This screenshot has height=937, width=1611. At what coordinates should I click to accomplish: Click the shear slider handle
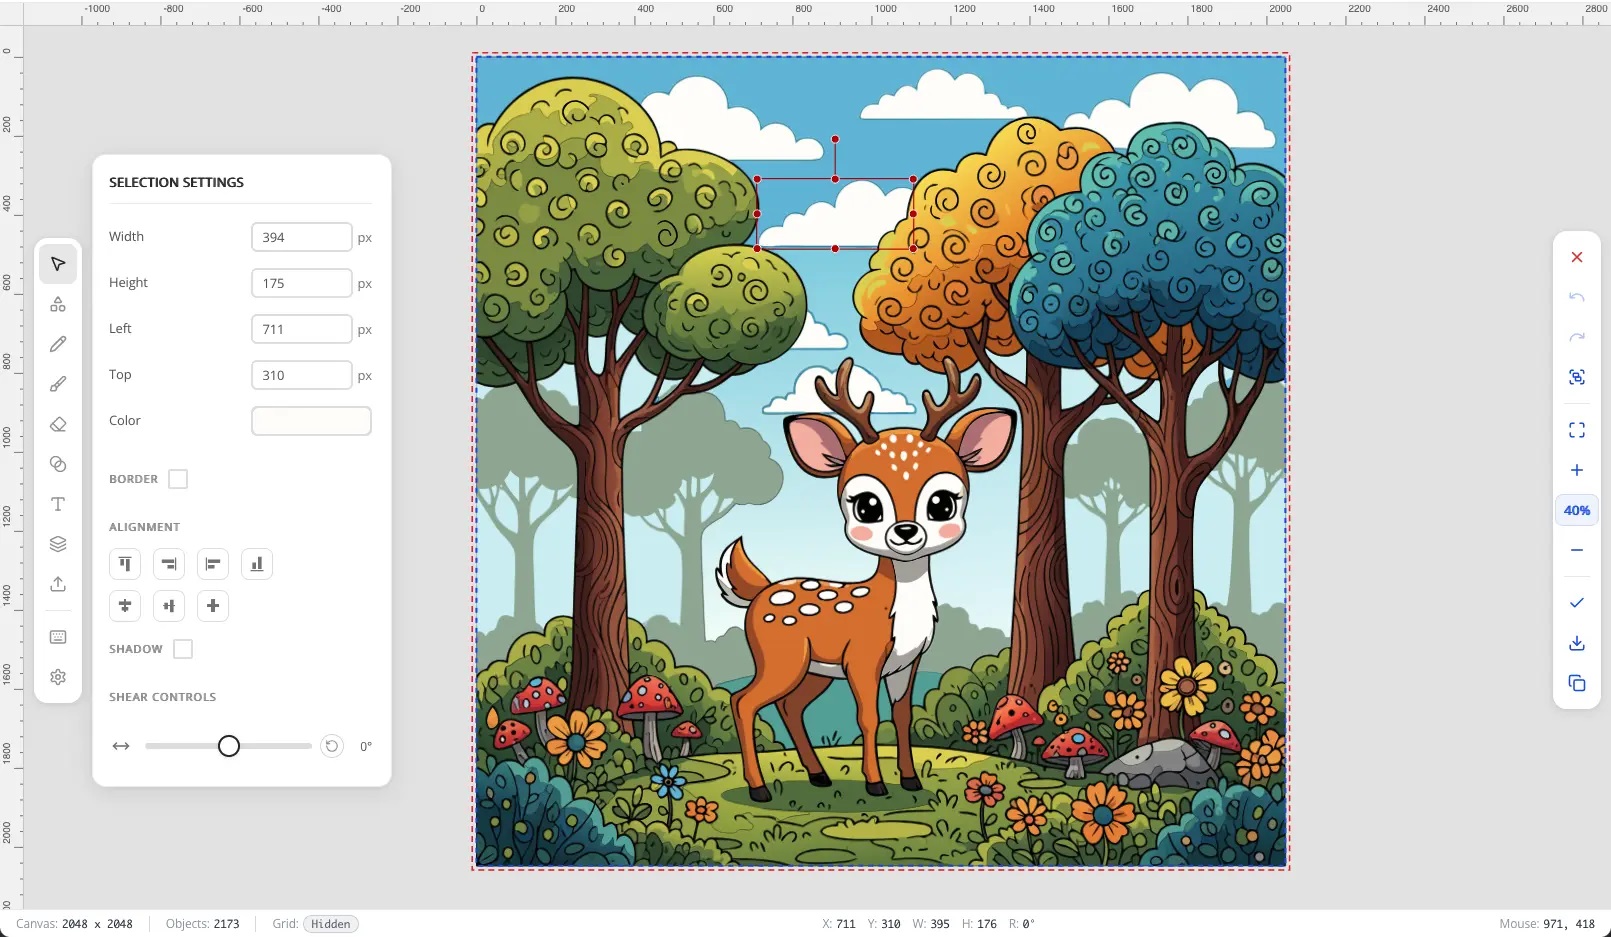[x=229, y=746]
